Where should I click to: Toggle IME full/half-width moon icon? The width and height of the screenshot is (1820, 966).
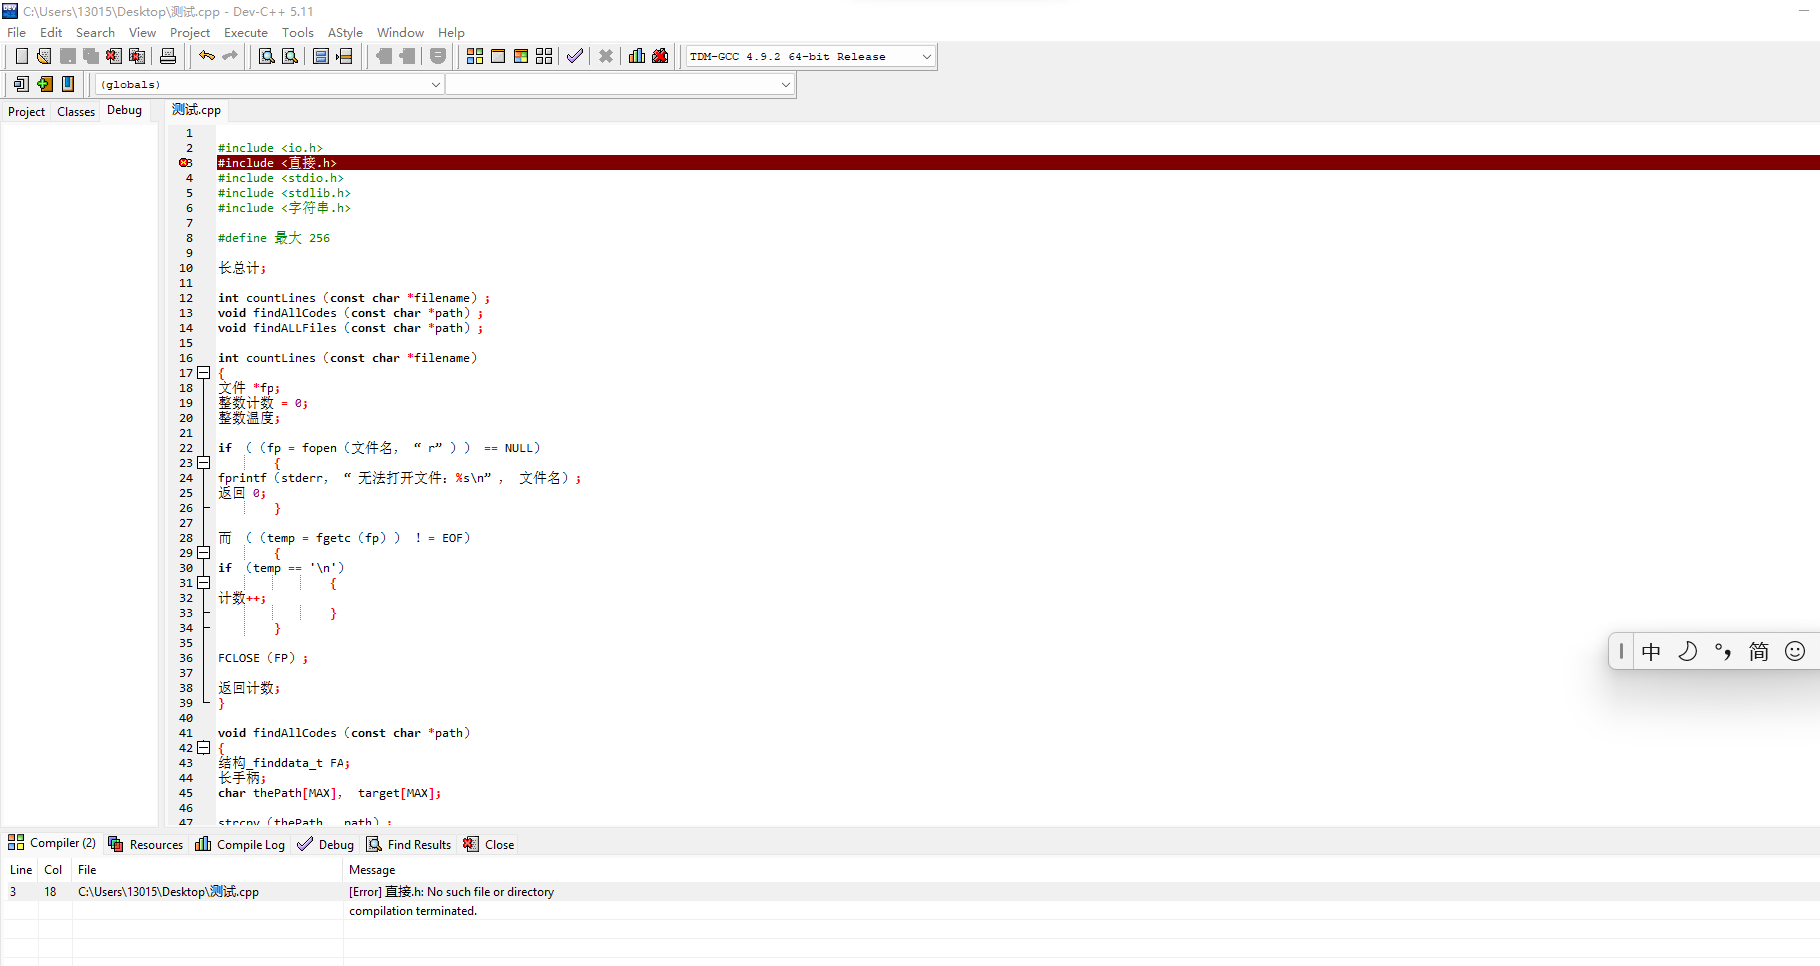click(1687, 652)
